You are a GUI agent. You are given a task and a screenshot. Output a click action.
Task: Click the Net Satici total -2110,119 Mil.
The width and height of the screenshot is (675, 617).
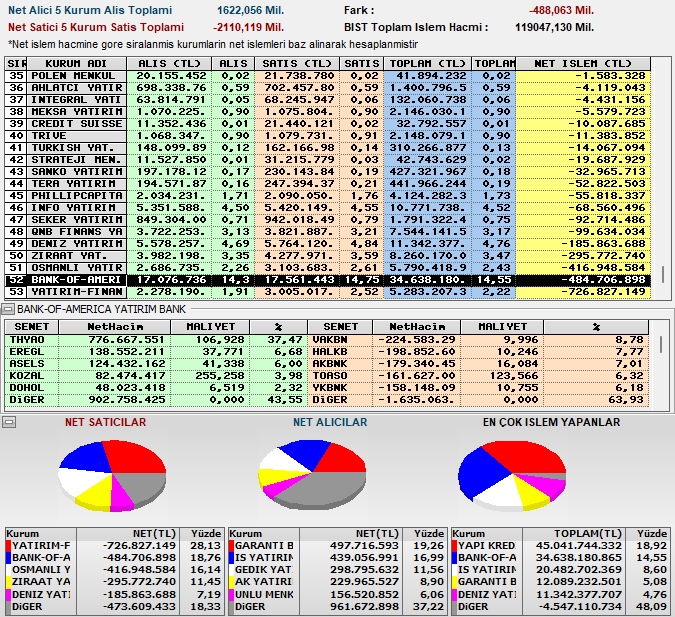click(248, 28)
